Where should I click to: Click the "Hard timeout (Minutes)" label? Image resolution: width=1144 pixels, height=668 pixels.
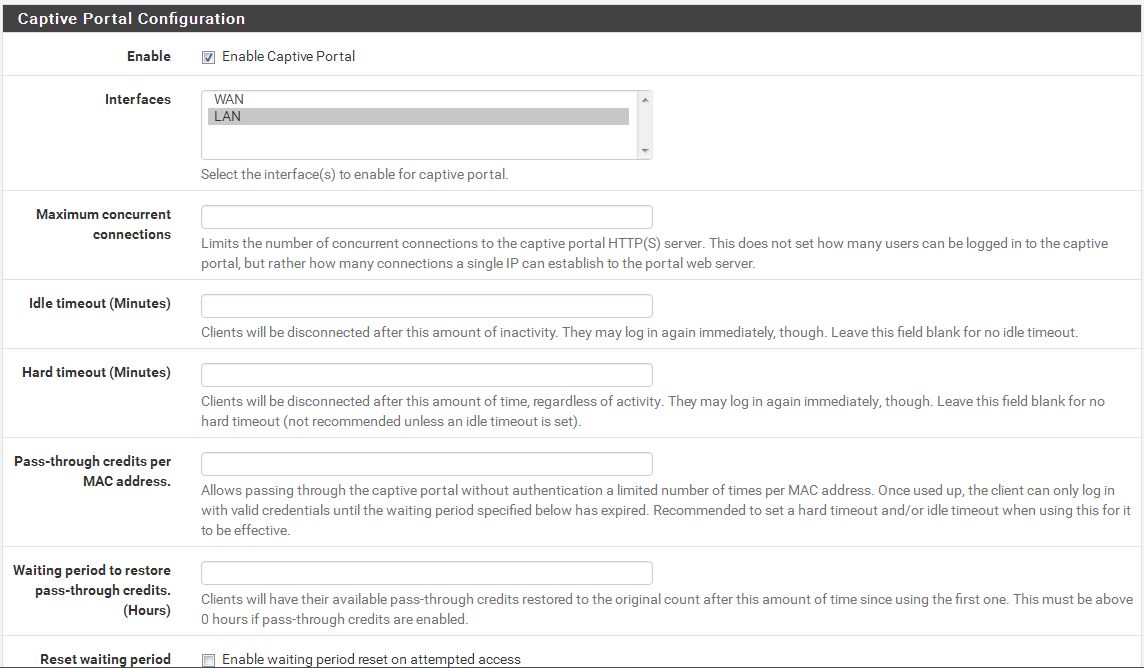pos(96,372)
